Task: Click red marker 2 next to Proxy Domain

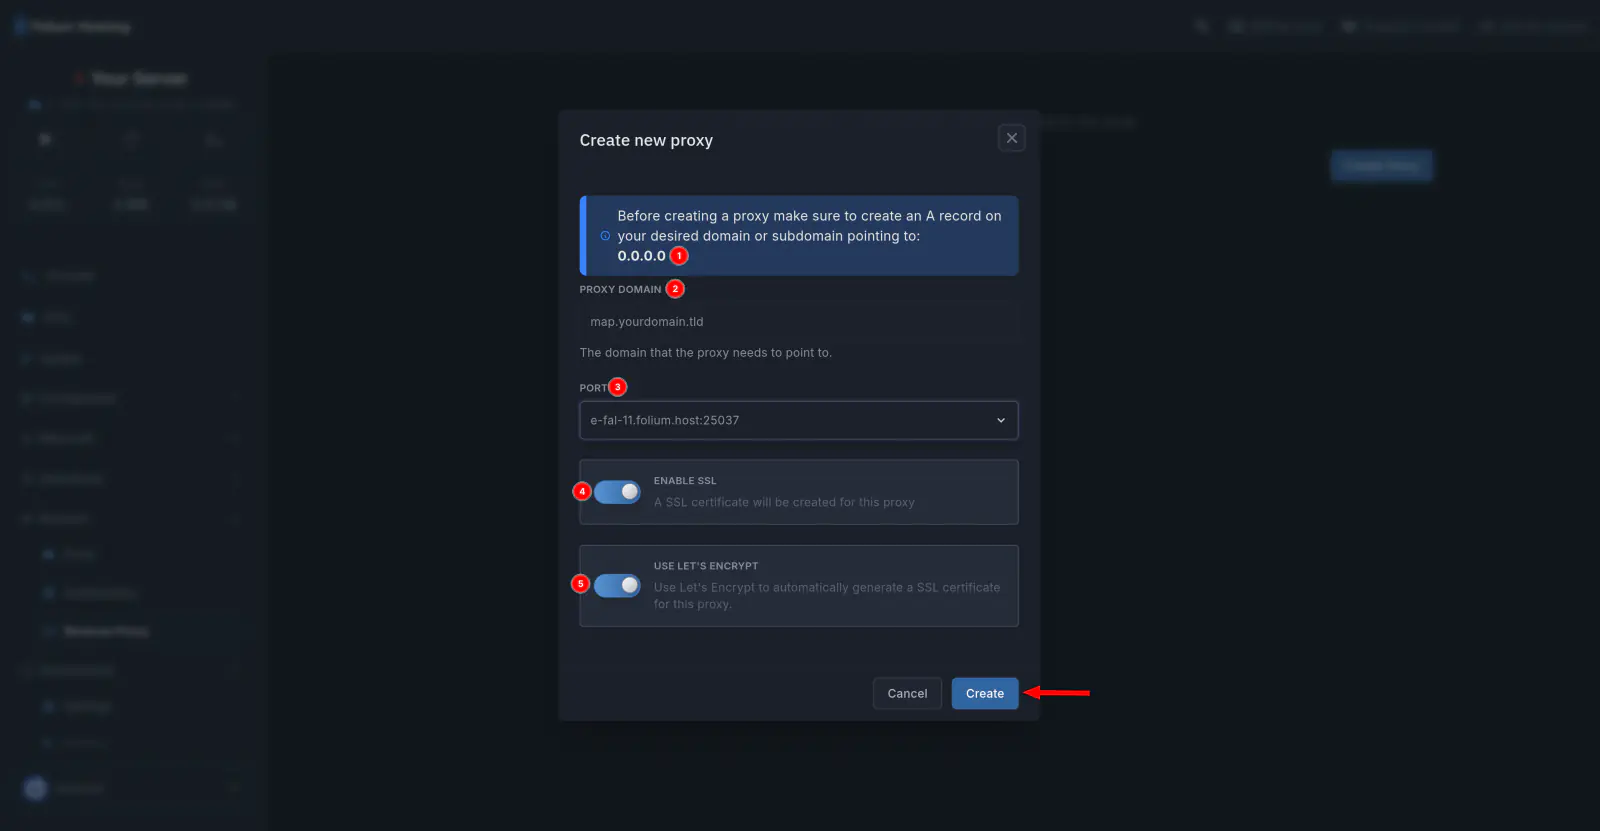Action: (676, 289)
